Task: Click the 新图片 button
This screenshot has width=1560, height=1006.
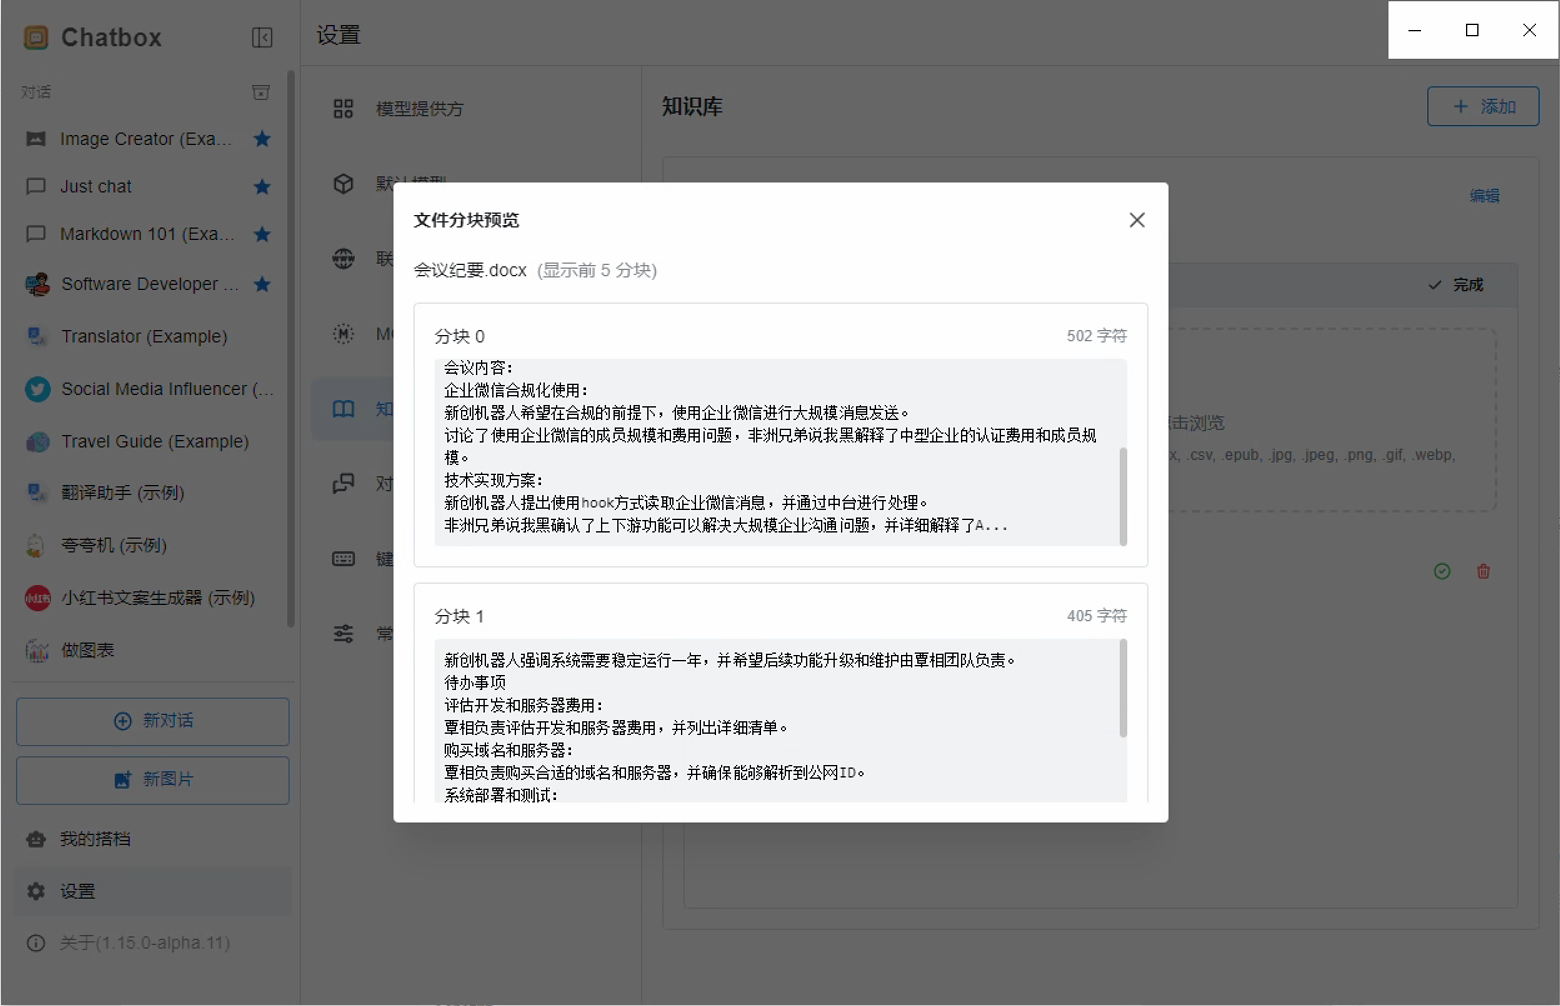Action: [153, 780]
